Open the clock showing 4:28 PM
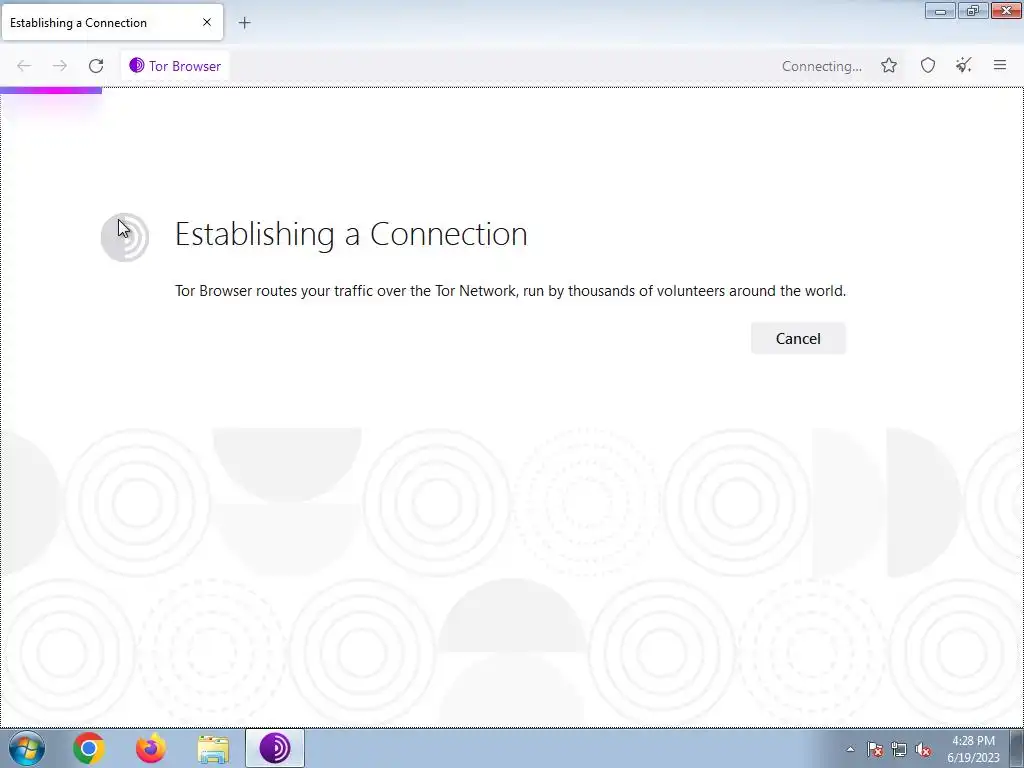Screen dimensions: 1024x768 [973, 749]
